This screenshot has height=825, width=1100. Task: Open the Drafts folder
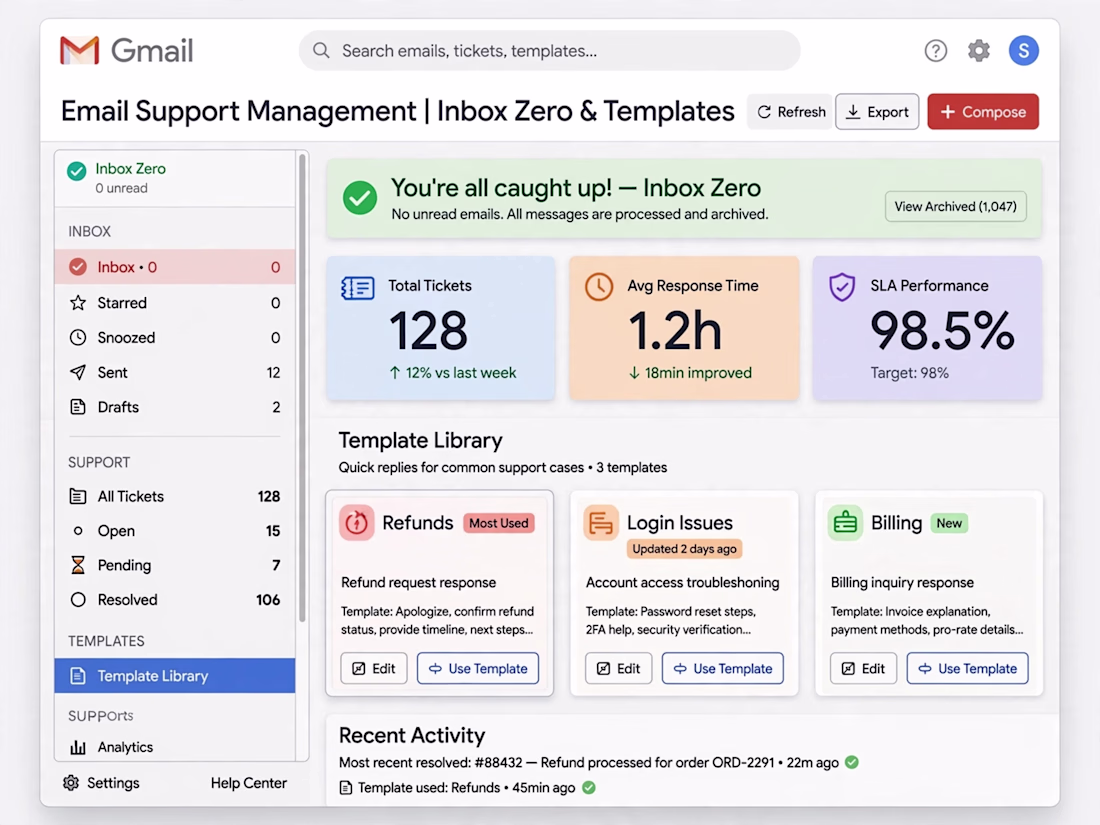pyautogui.click(x=175, y=407)
